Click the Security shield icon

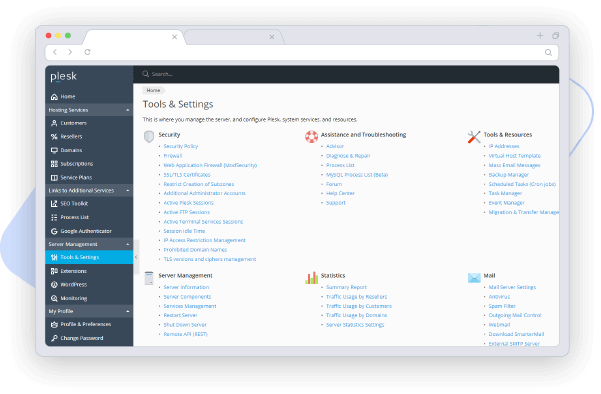pos(149,136)
